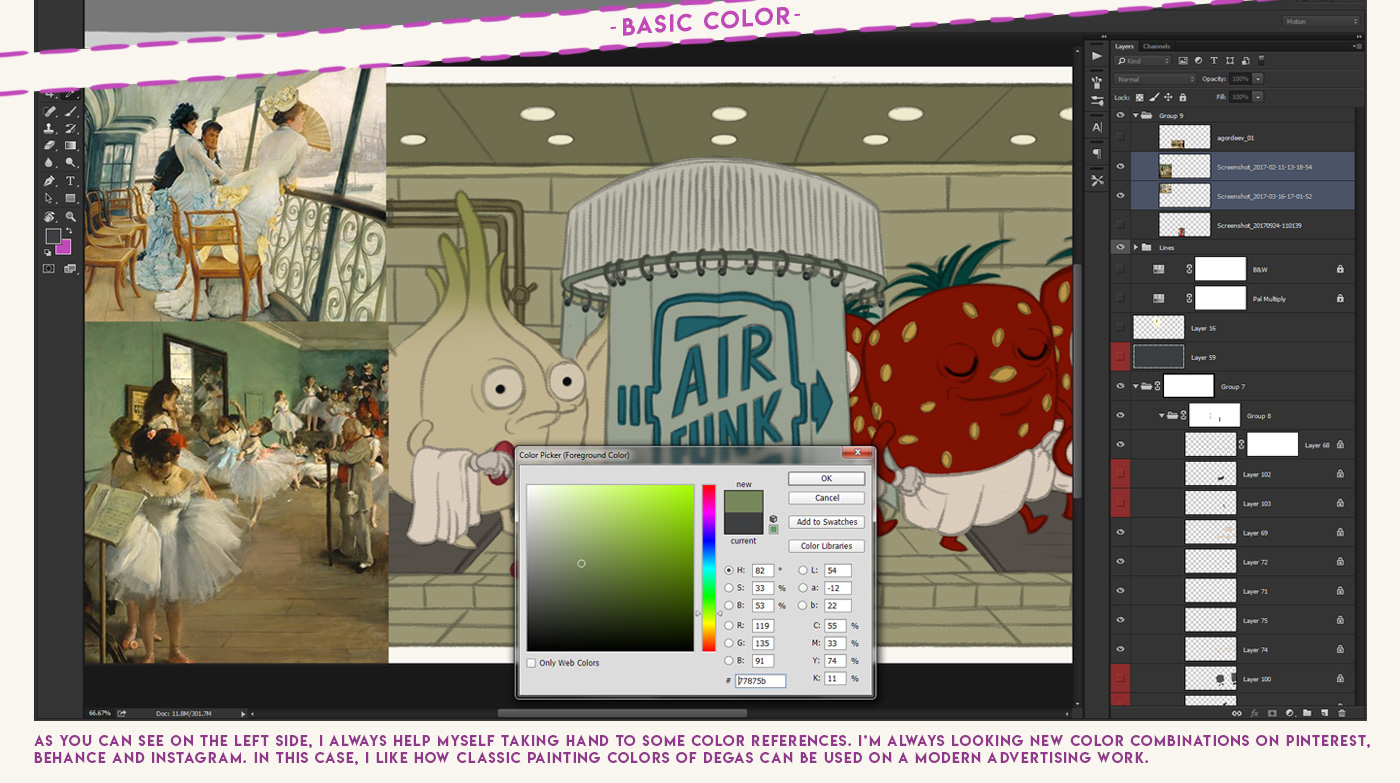Confirm color with OK button

click(826, 478)
